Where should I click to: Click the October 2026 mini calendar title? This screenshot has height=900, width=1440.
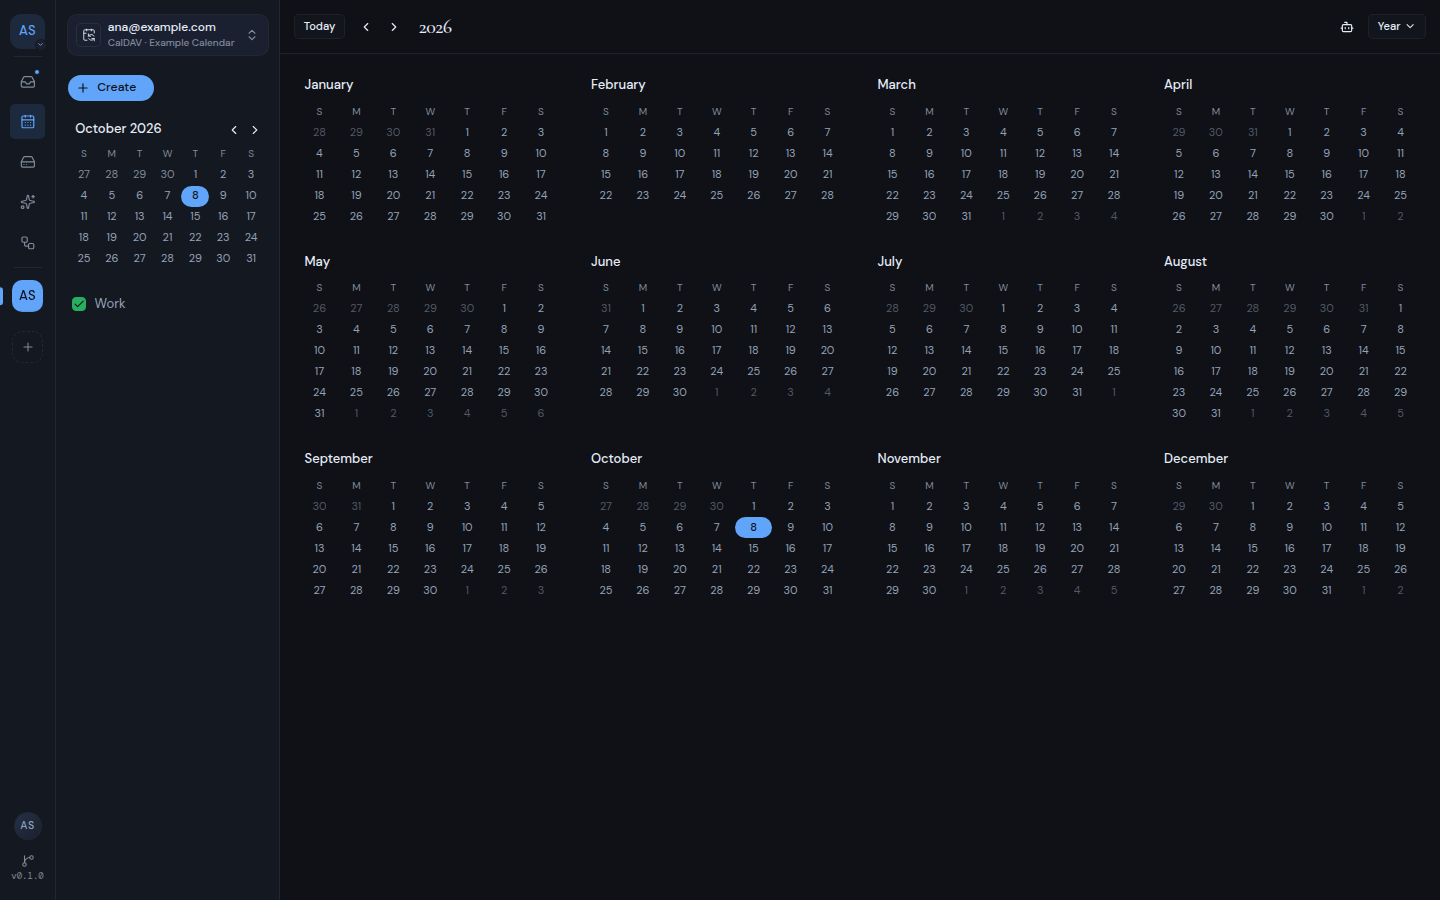pyautogui.click(x=118, y=129)
